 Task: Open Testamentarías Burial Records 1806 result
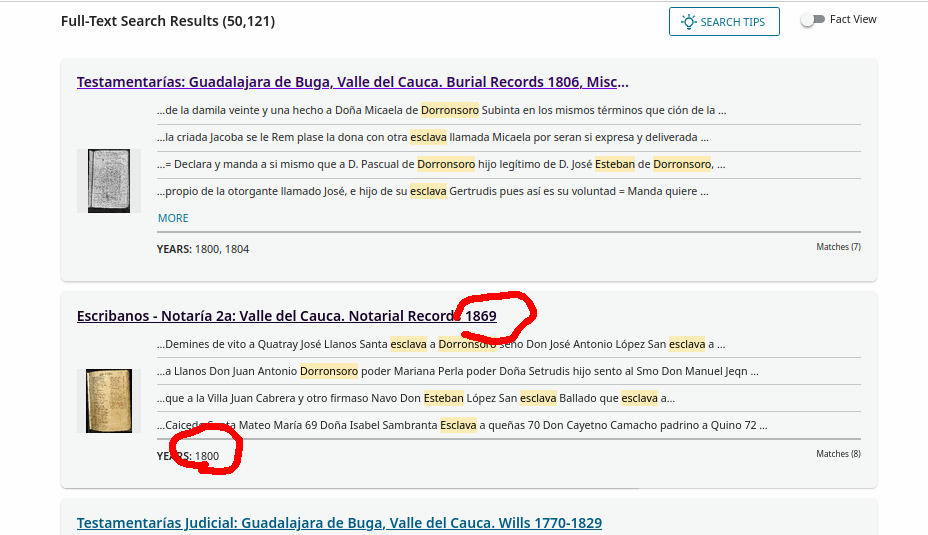click(353, 82)
